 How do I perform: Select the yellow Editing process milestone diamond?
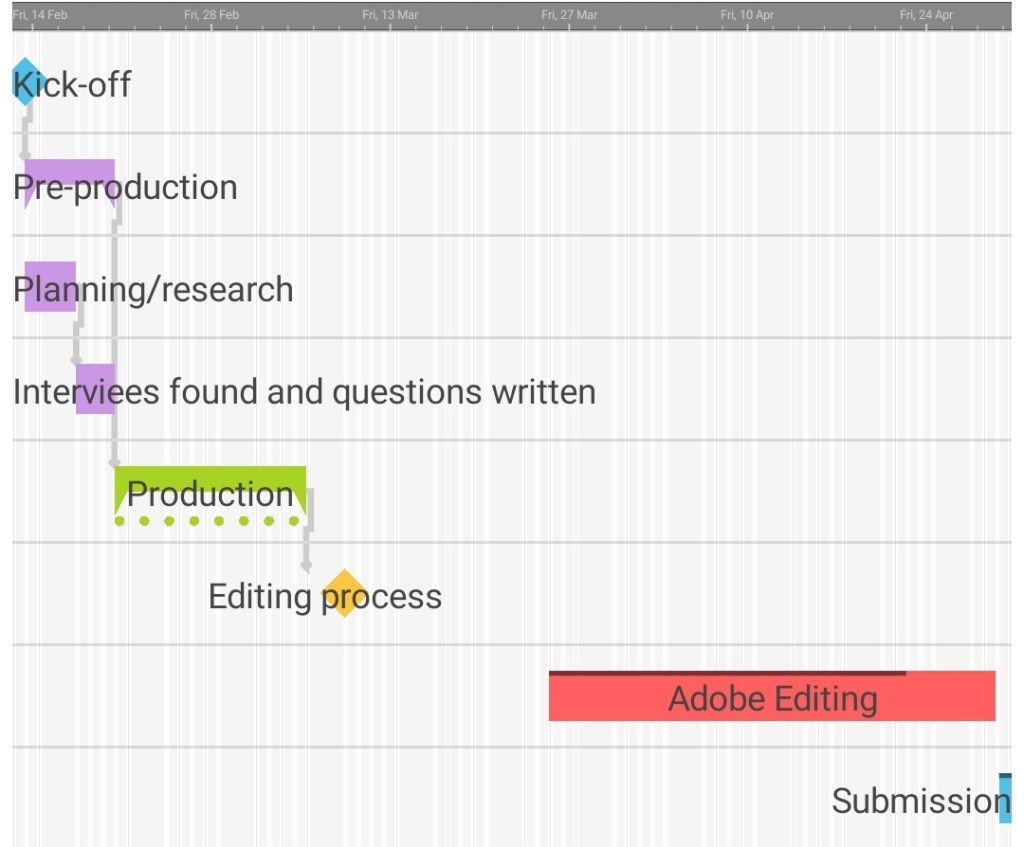pyautogui.click(x=344, y=593)
